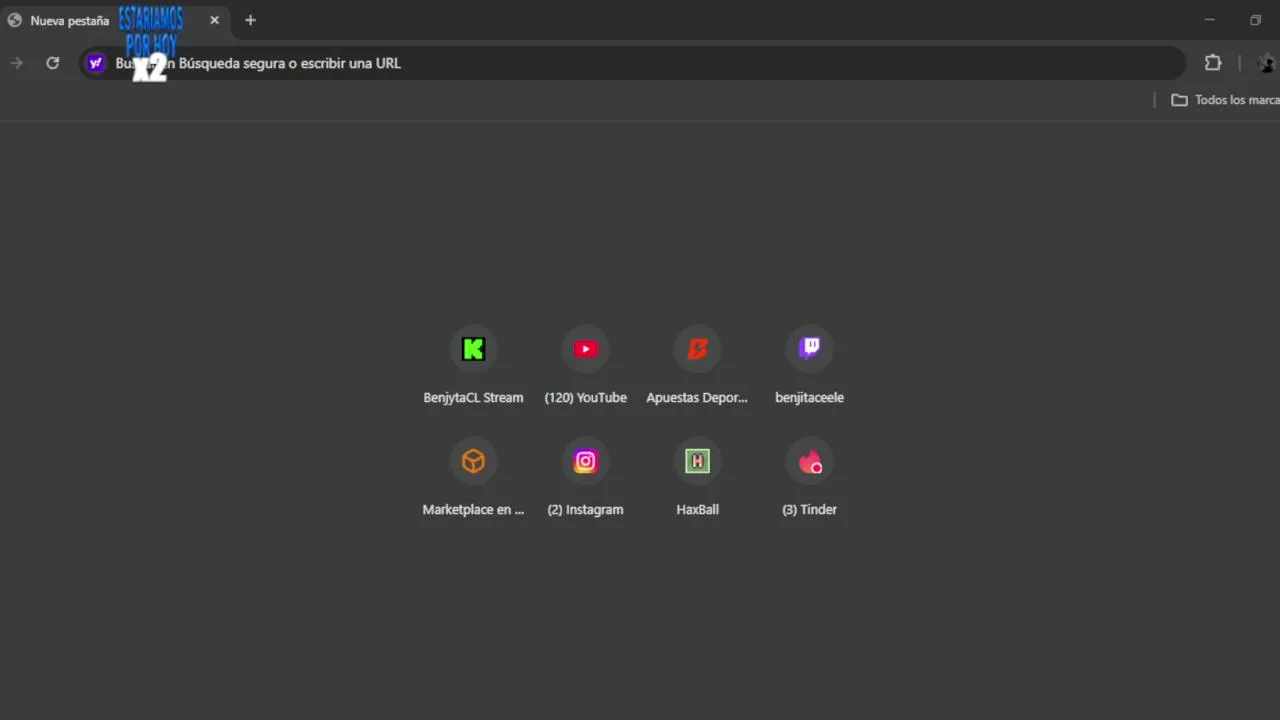Click the Apuestas Depor... label

[697, 397]
